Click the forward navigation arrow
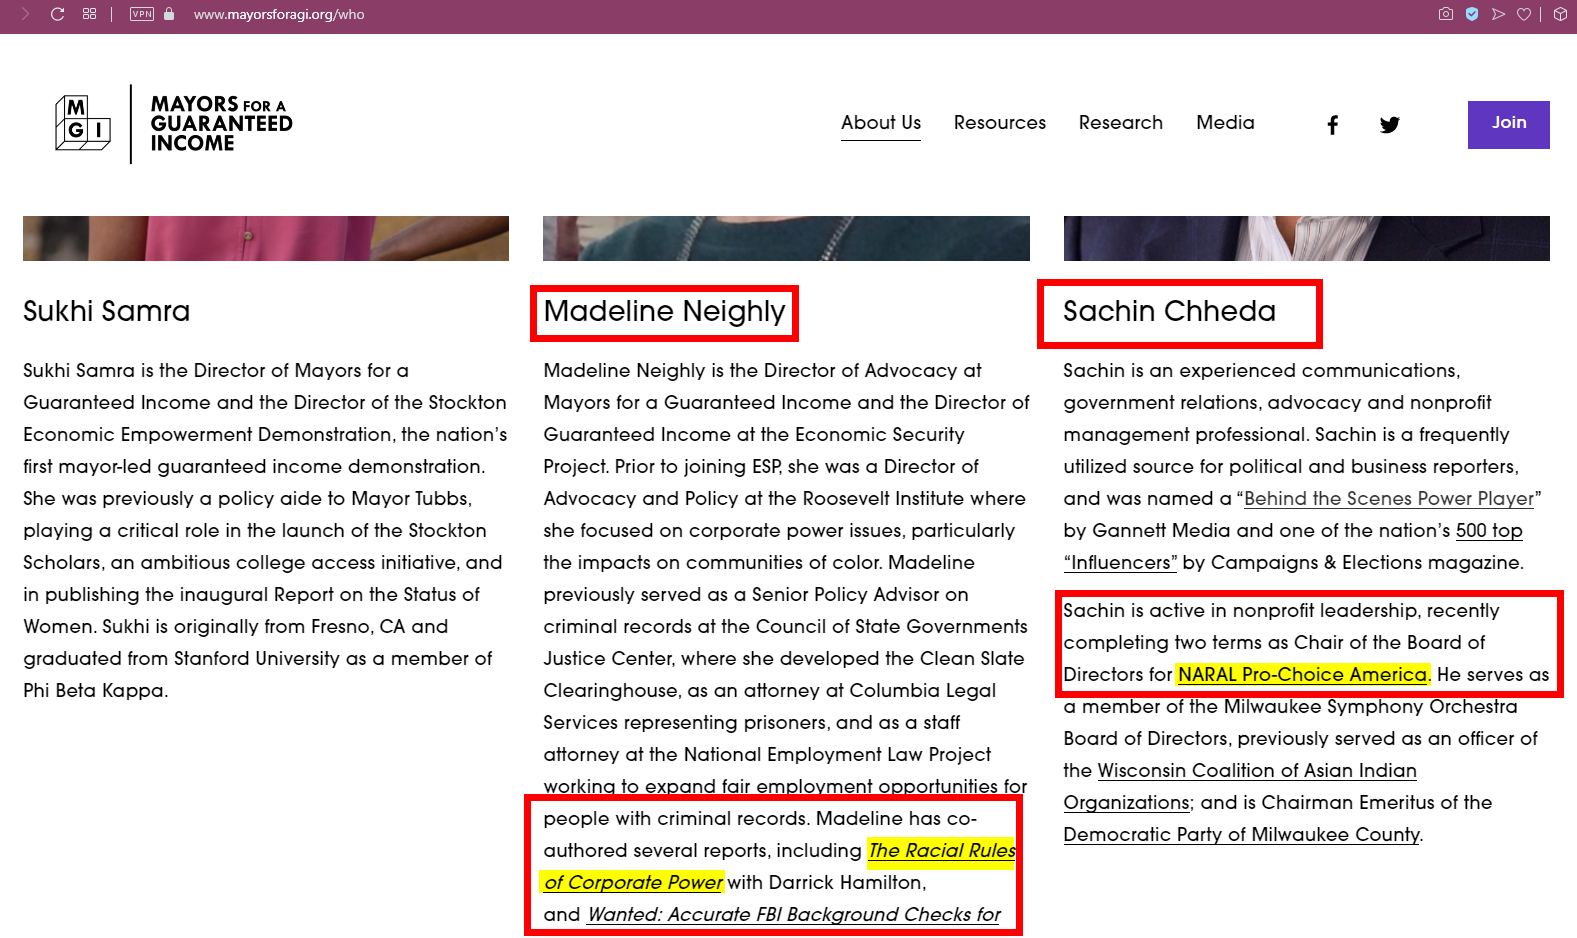1577x938 pixels. (x=25, y=14)
